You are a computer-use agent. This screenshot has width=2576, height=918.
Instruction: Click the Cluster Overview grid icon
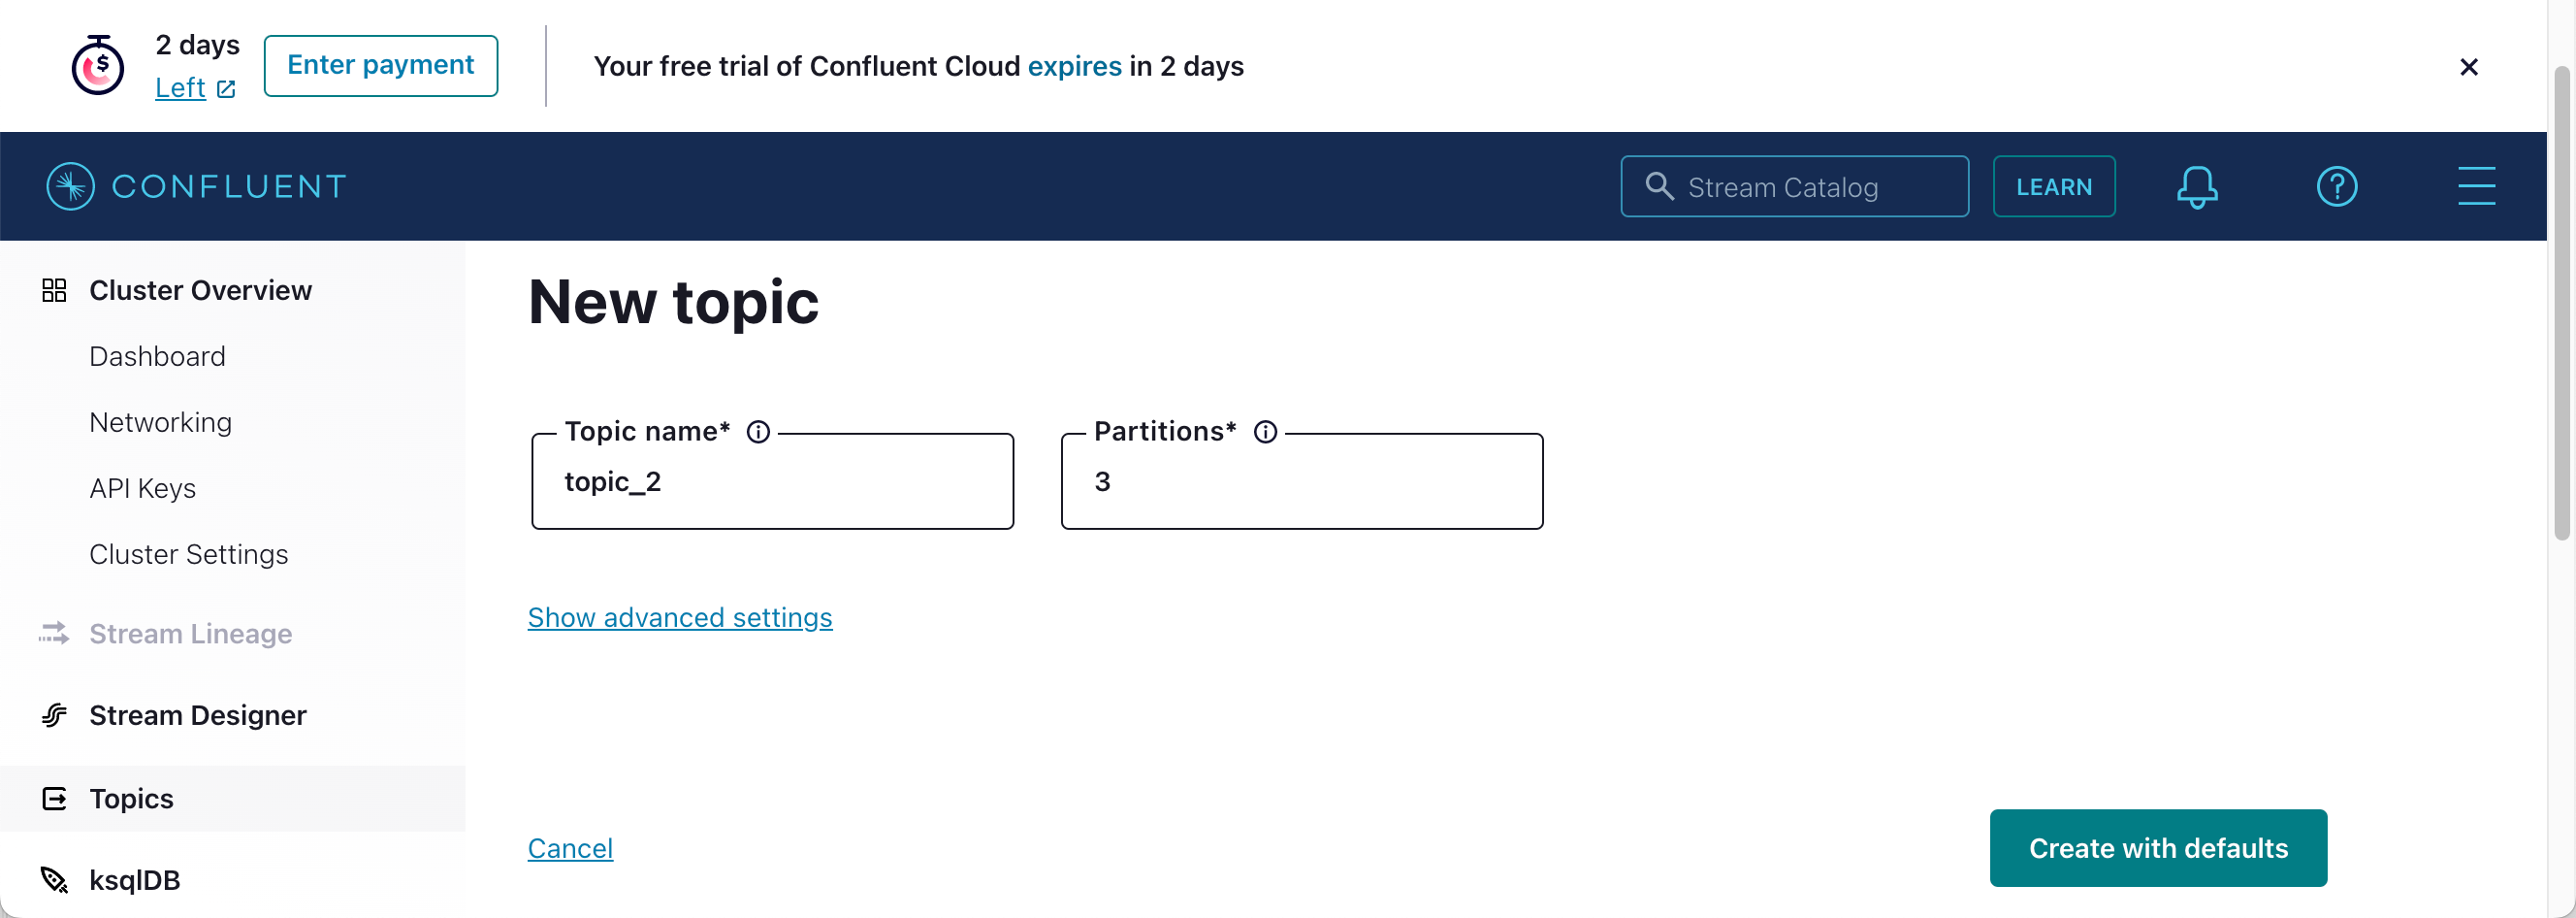click(54, 290)
